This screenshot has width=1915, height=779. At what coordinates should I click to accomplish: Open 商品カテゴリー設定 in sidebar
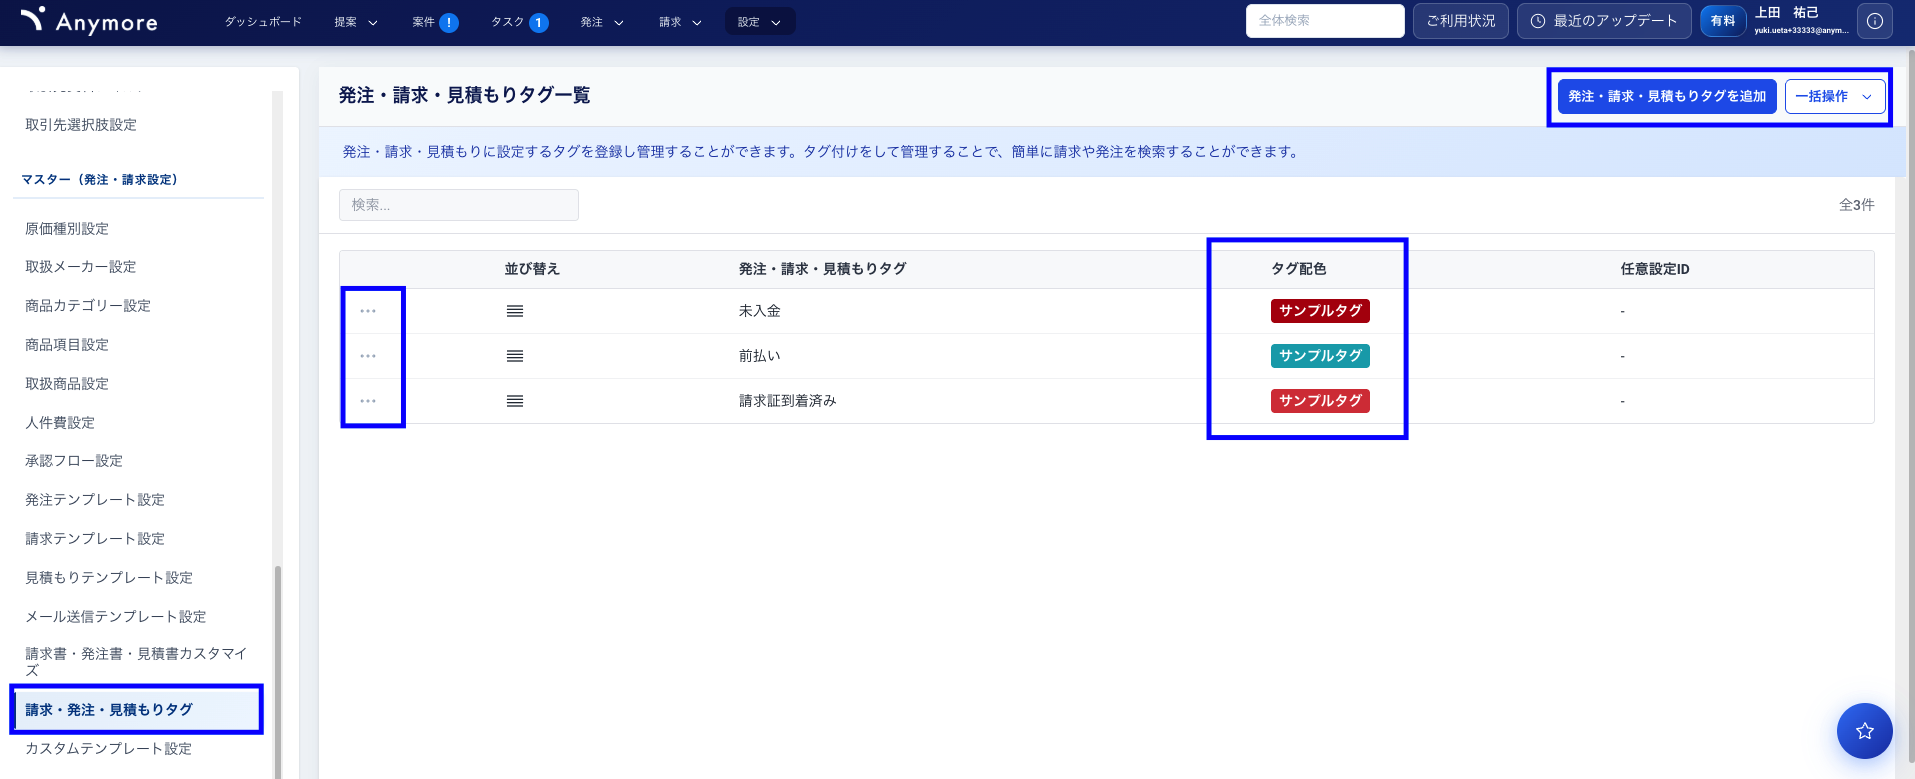(88, 306)
